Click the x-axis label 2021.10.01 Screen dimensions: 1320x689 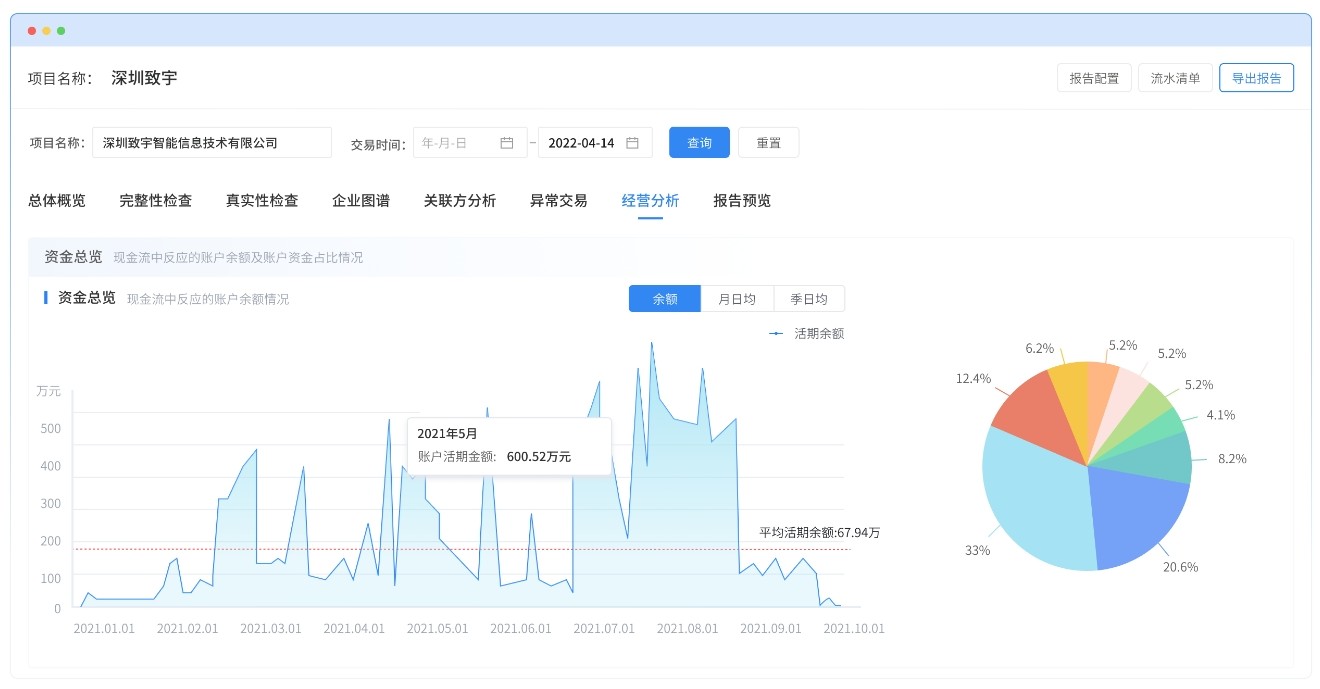click(854, 629)
